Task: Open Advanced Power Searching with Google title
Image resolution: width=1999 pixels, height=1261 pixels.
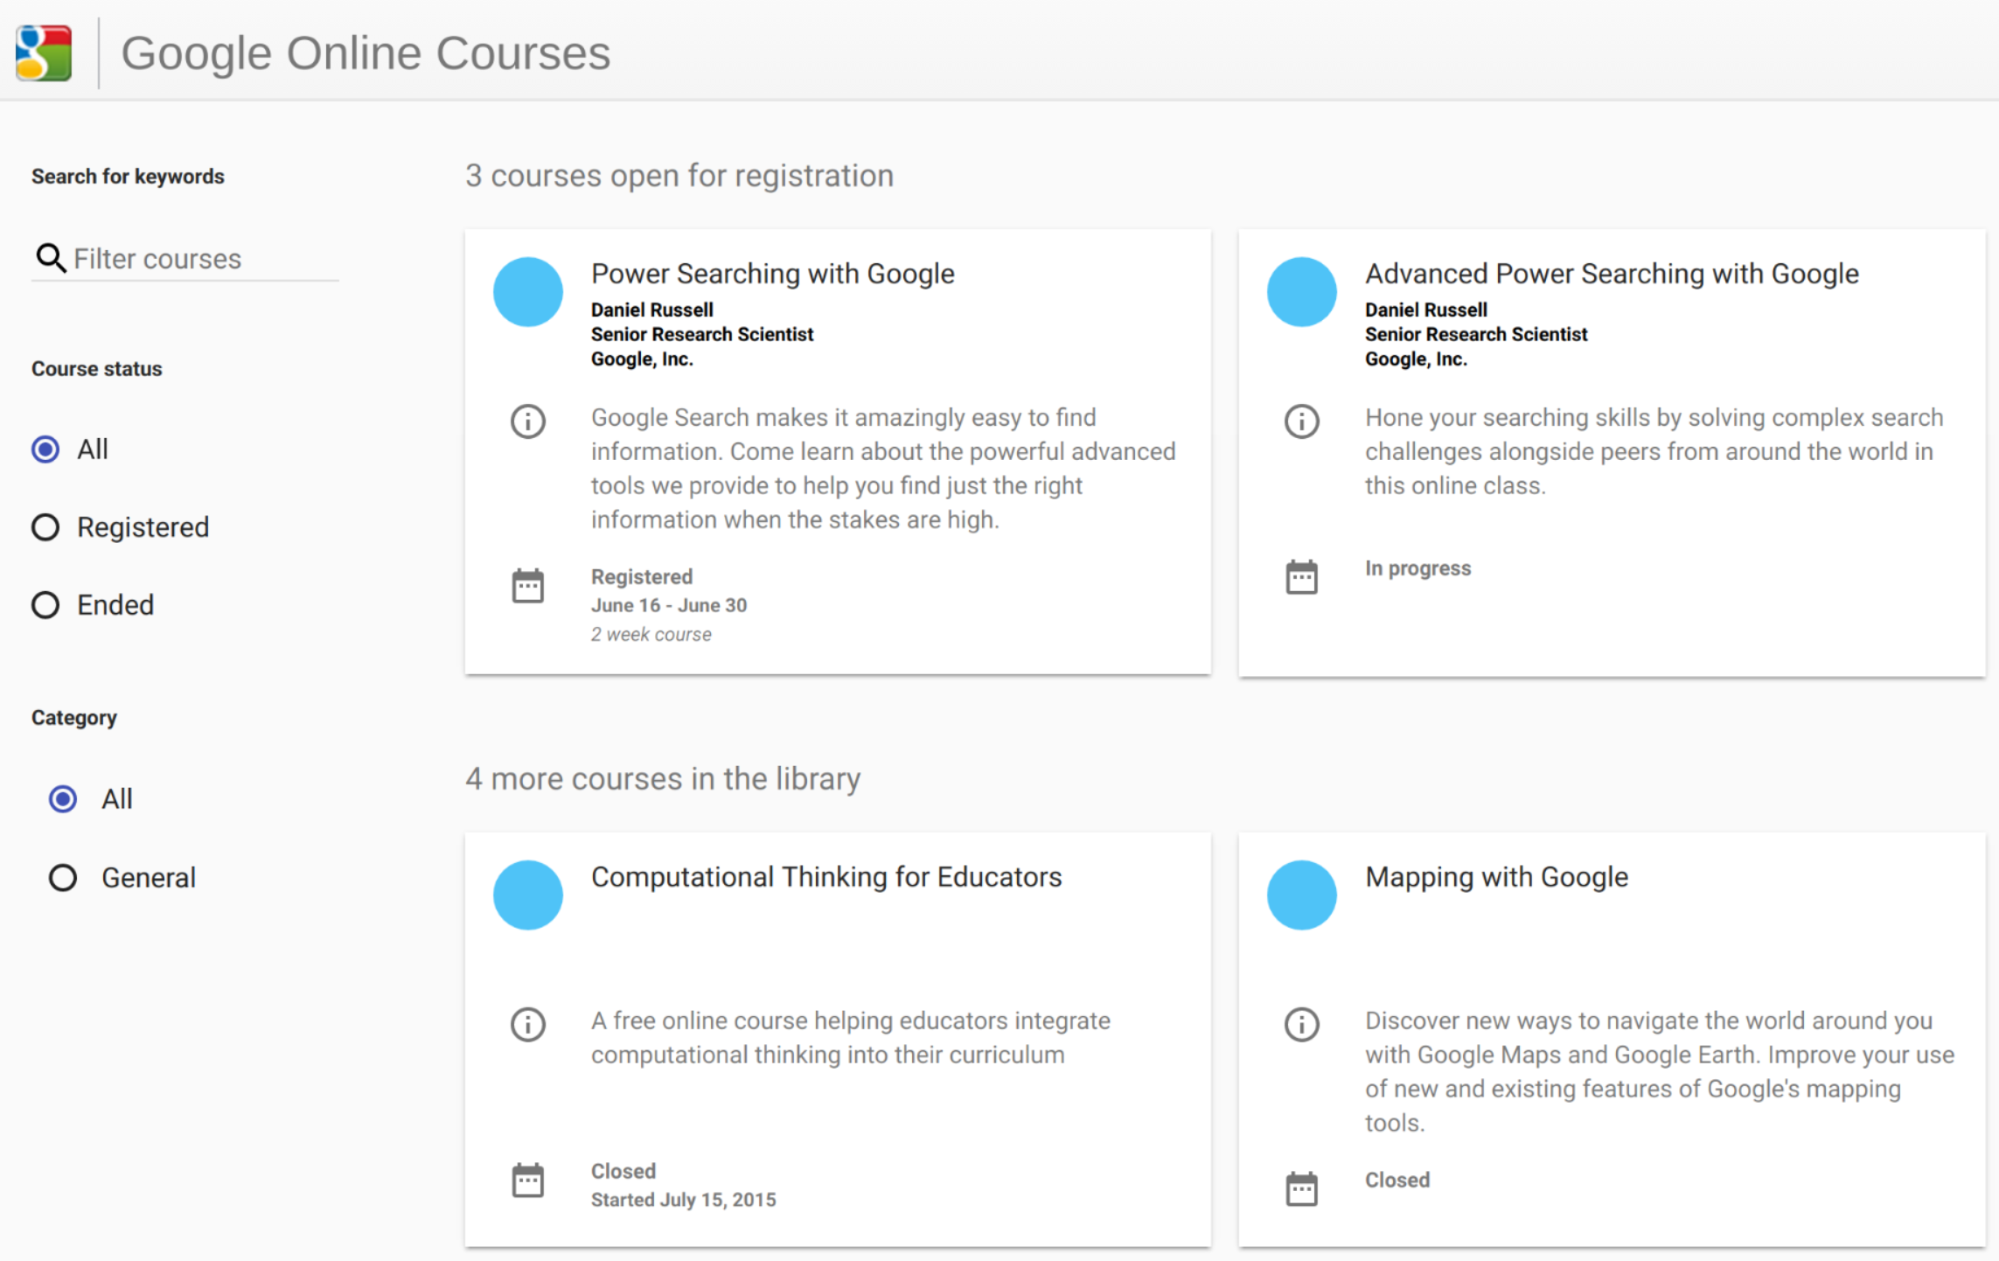Action: pos(1612,273)
